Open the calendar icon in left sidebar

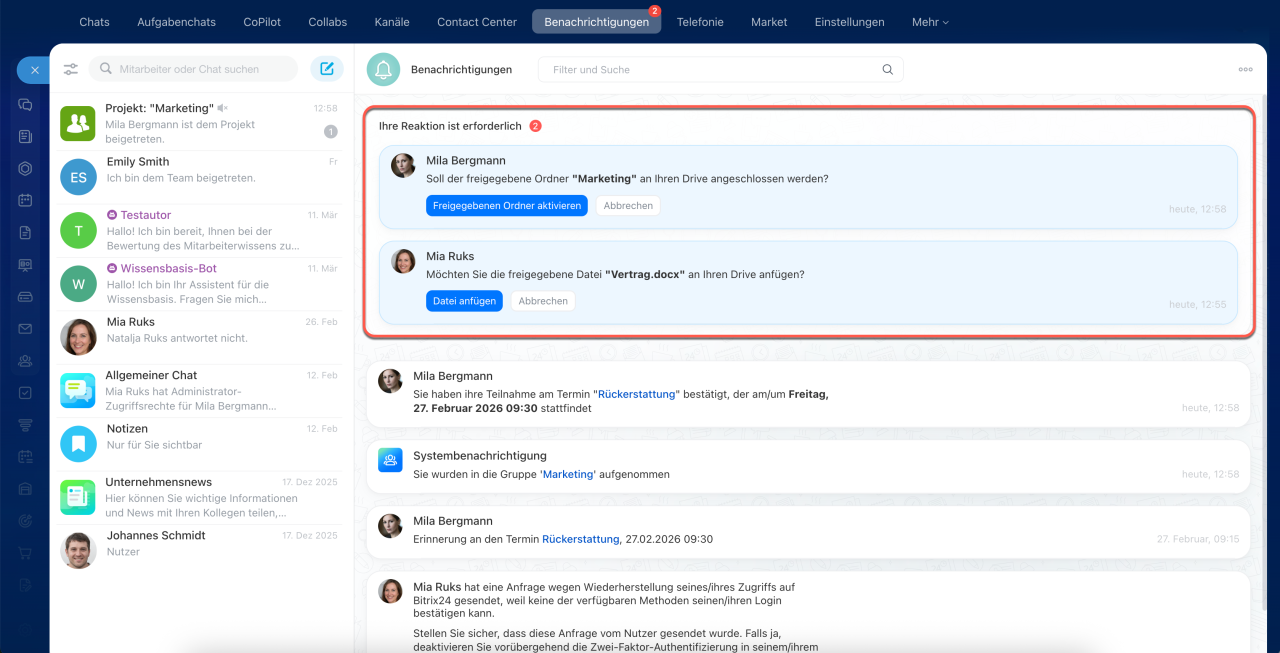[x=25, y=200]
